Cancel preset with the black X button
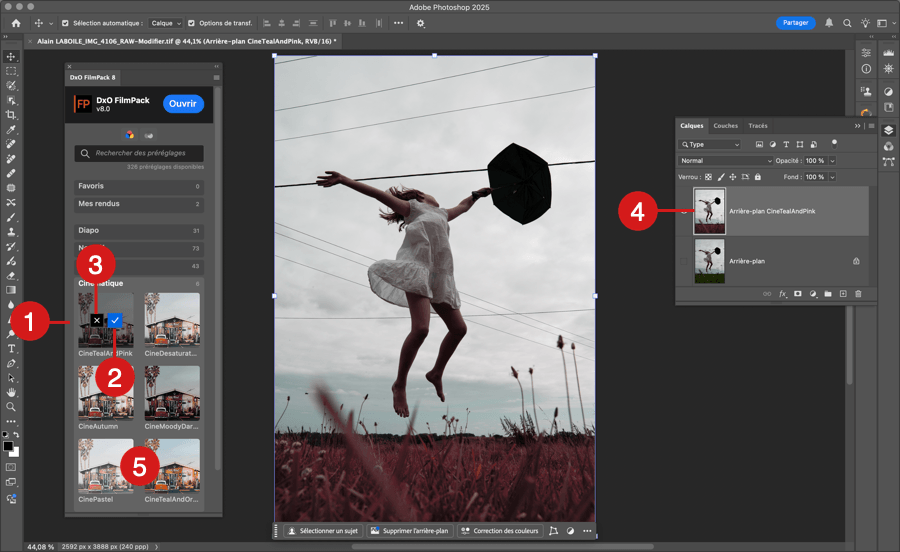The height and width of the screenshot is (552, 900). coord(97,320)
